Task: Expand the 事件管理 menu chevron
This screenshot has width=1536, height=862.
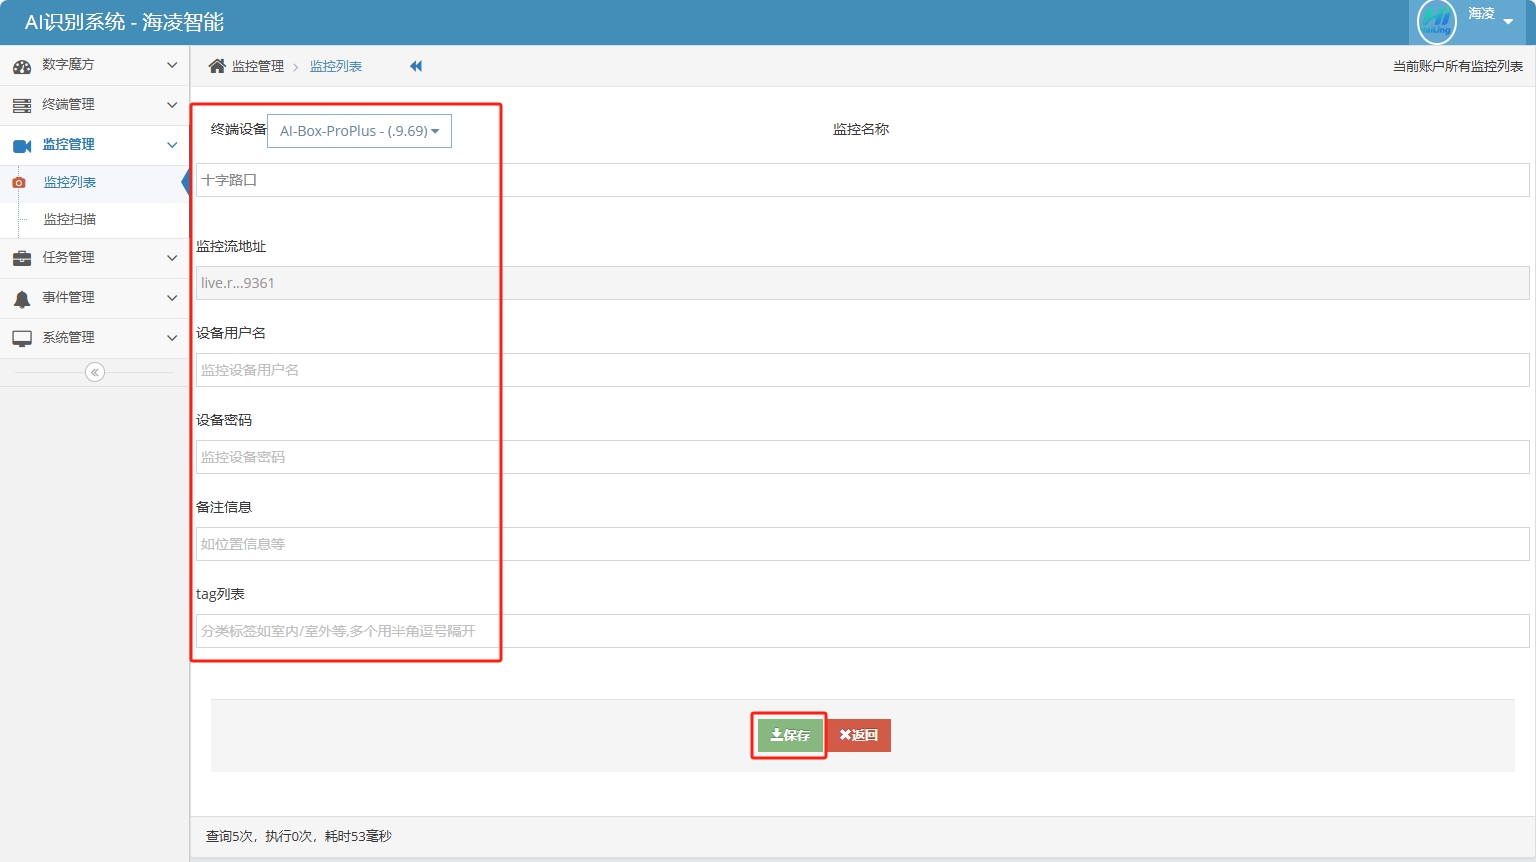Action: pos(172,298)
